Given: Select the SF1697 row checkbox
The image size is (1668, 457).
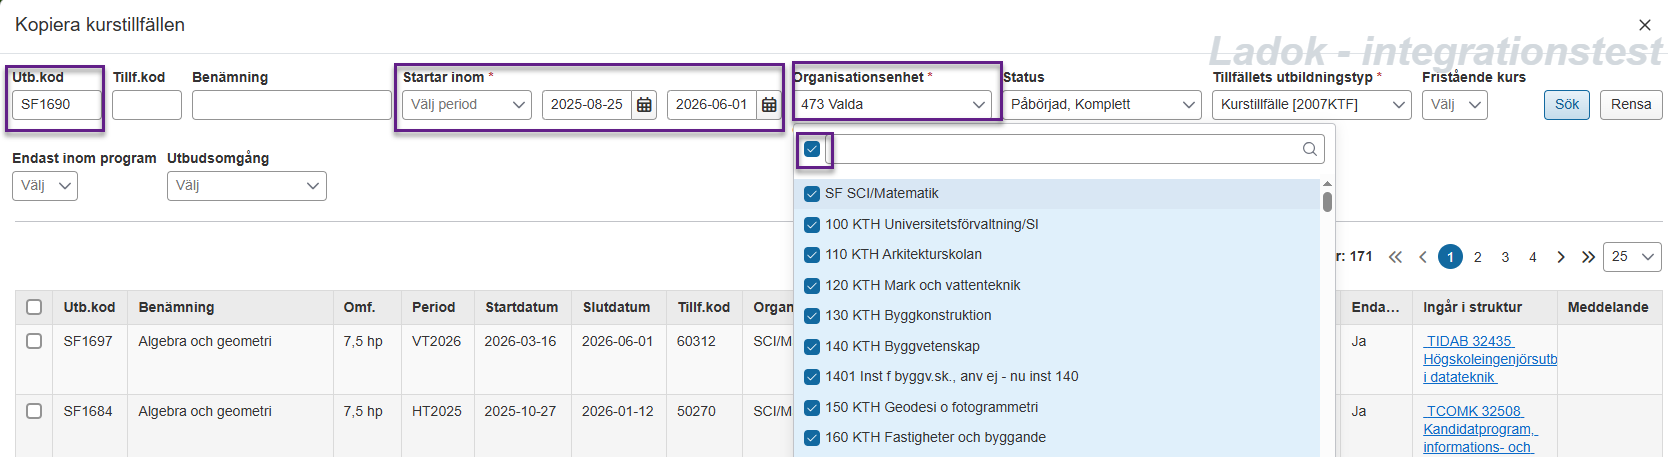Looking at the screenshot, I should click(34, 341).
